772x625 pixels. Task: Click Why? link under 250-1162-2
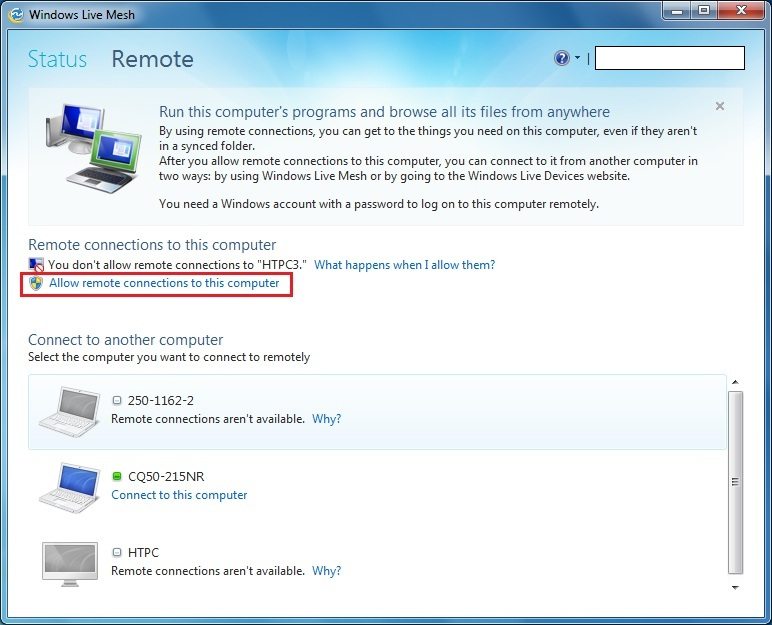coord(326,419)
